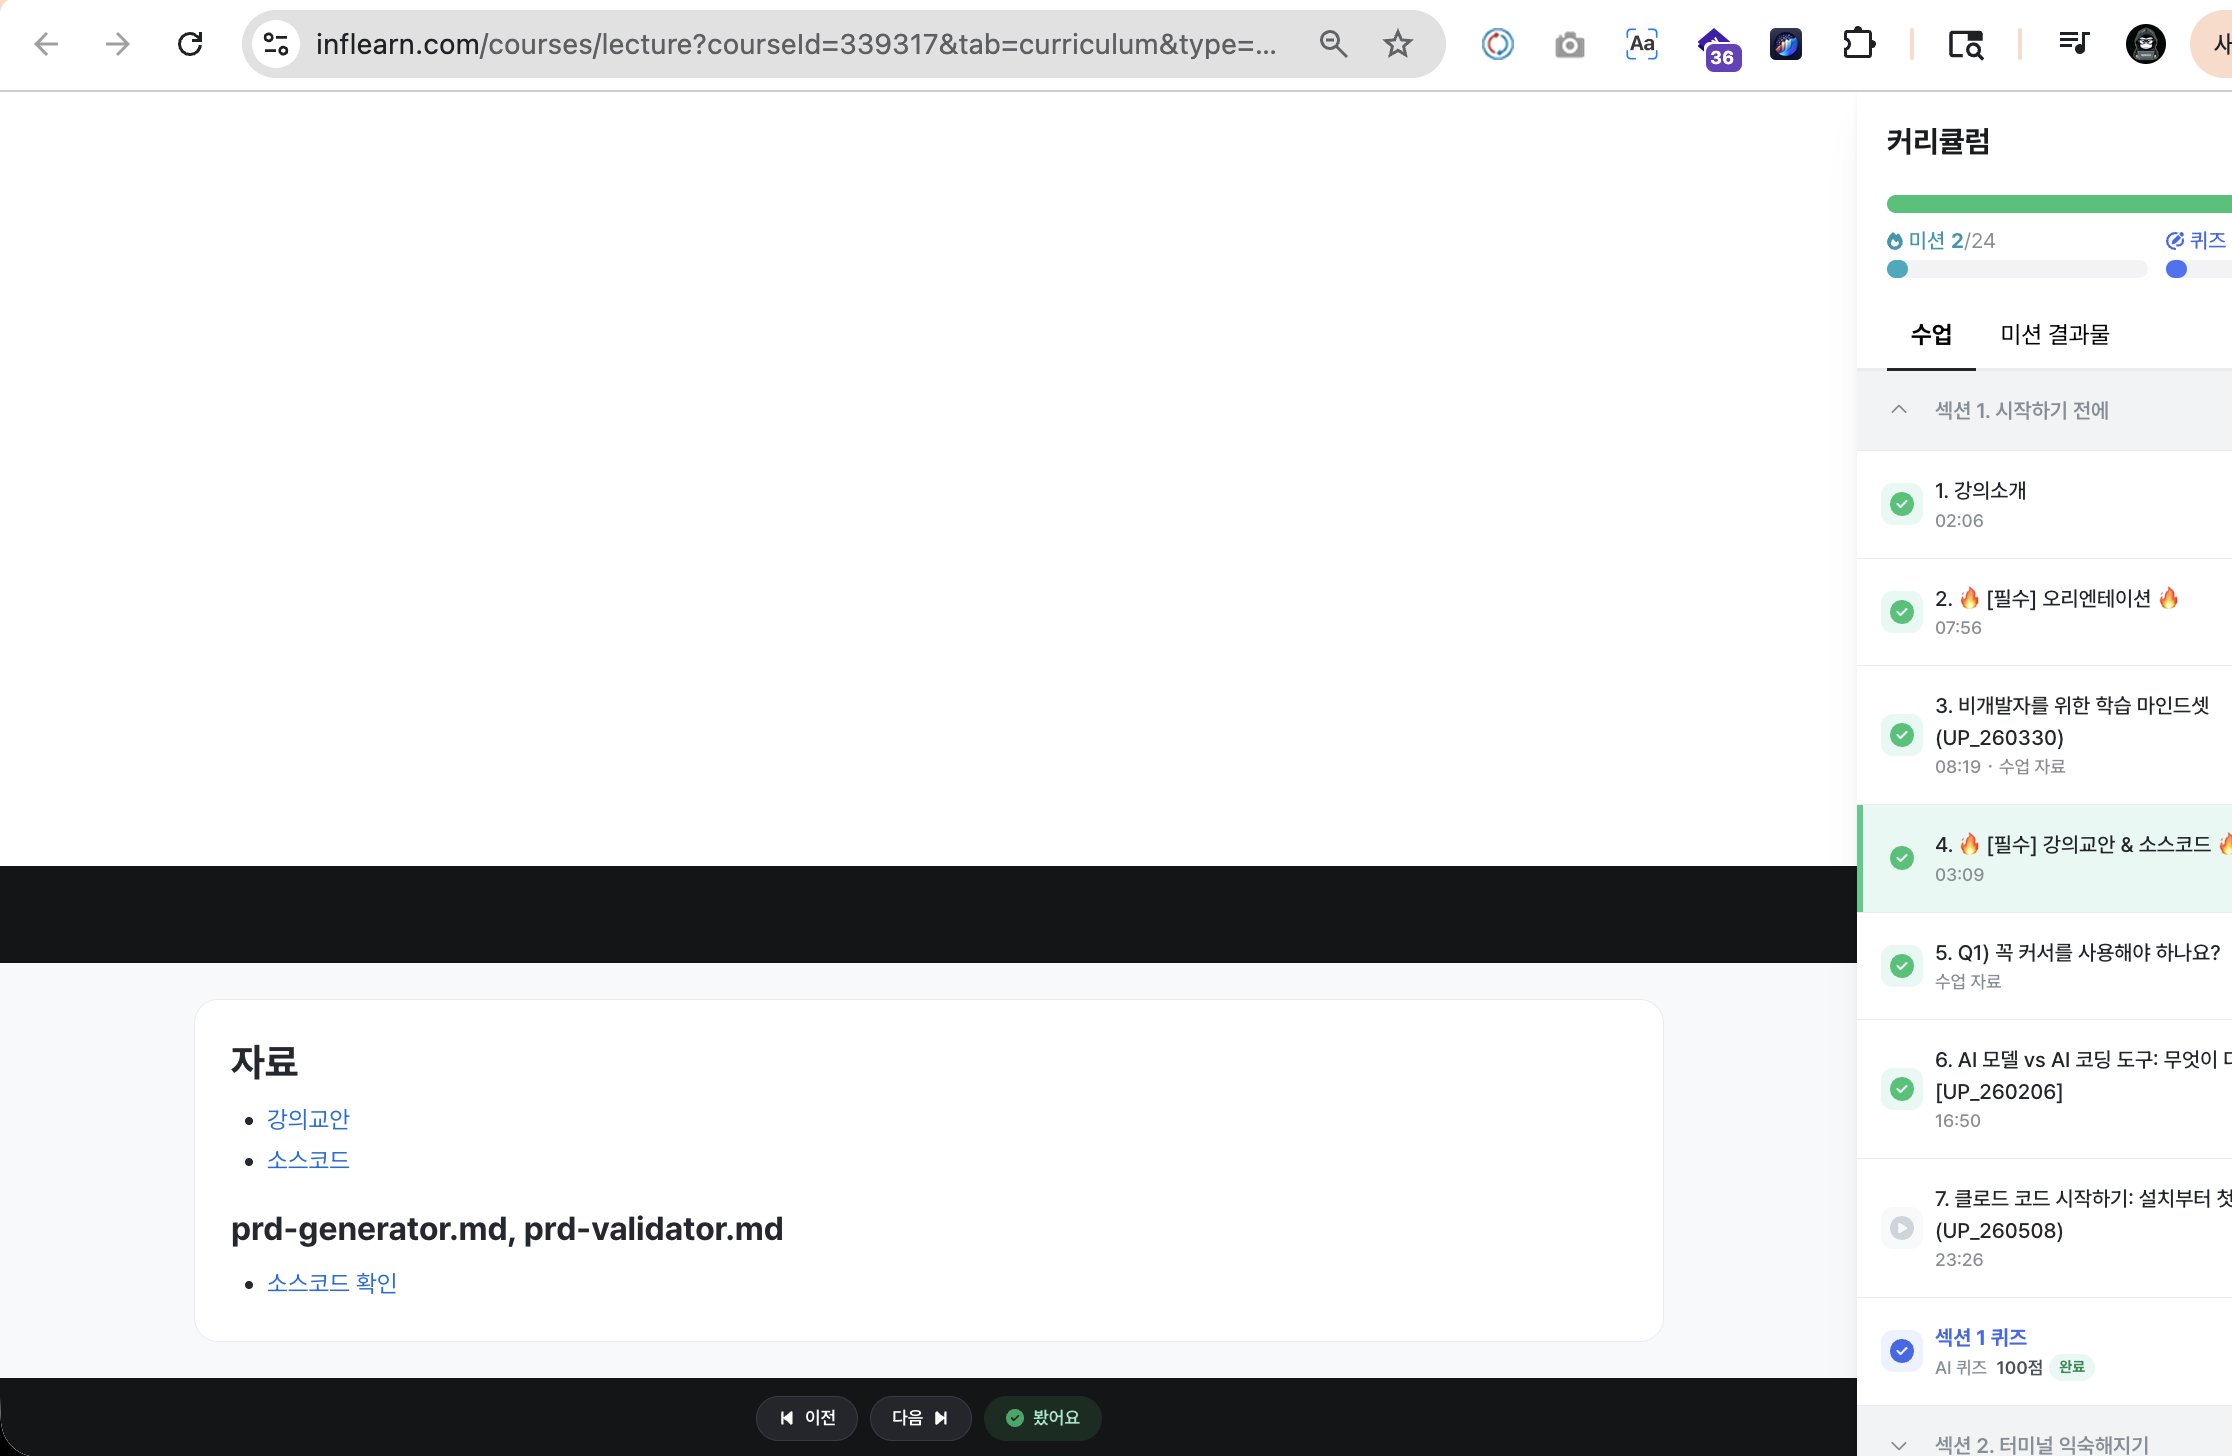This screenshot has width=2232, height=1456.
Task: Click the 완료 badge on 섹션 1 퀴즈
Action: point(2072,1367)
